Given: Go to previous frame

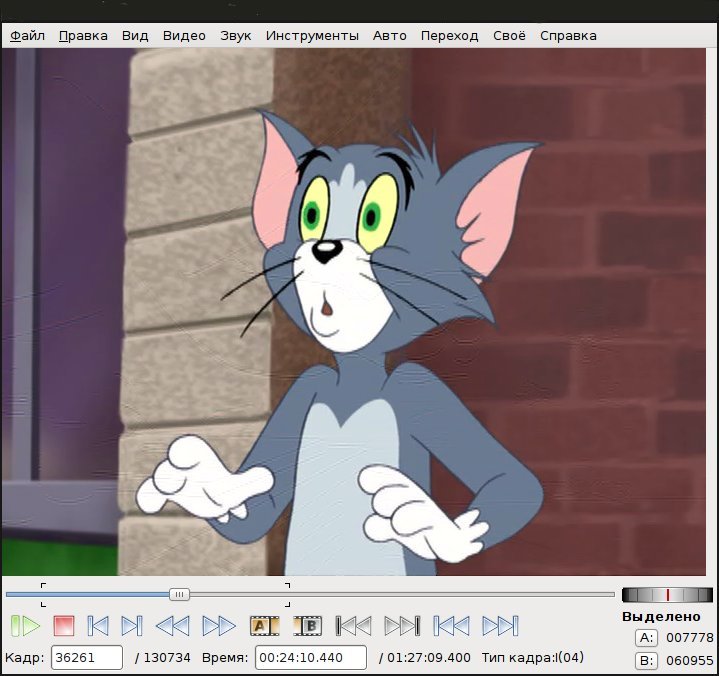Looking at the screenshot, I should pyautogui.click(x=98, y=626).
